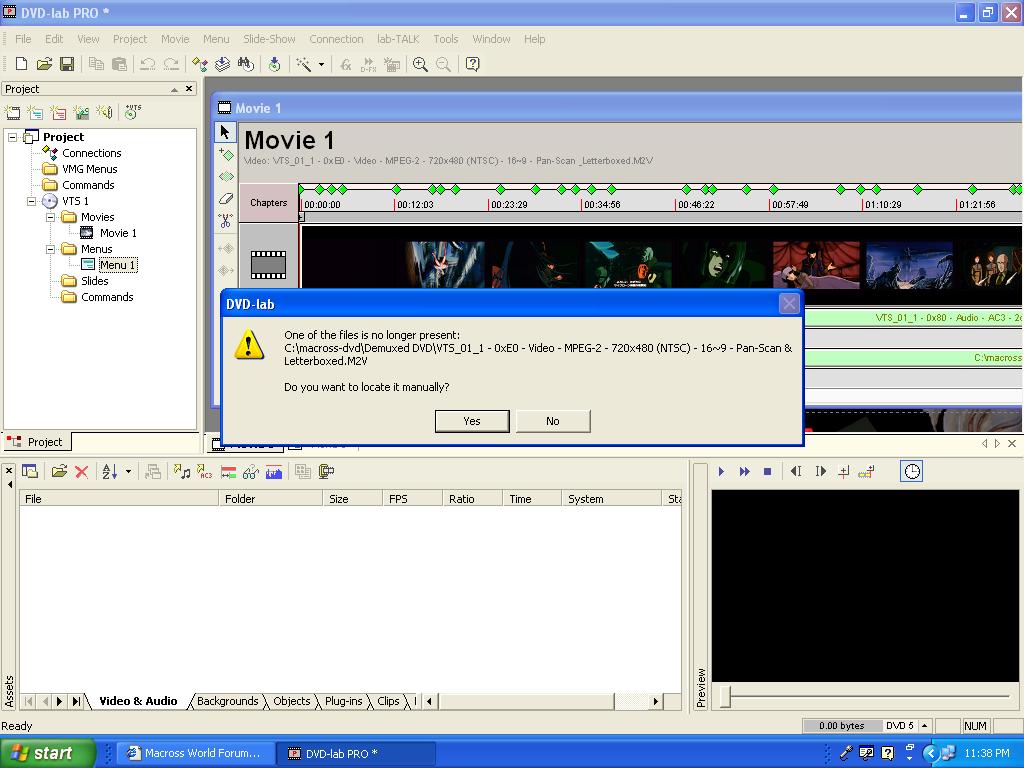Open a project with the folder icon
Image resolution: width=1024 pixels, height=768 pixels.
44,64
